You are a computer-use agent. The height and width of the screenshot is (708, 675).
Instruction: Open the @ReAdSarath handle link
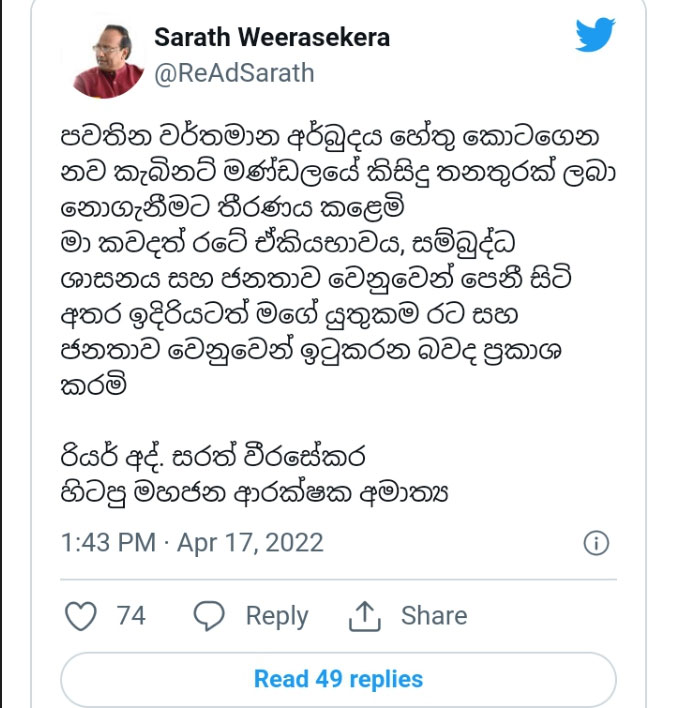(234, 72)
